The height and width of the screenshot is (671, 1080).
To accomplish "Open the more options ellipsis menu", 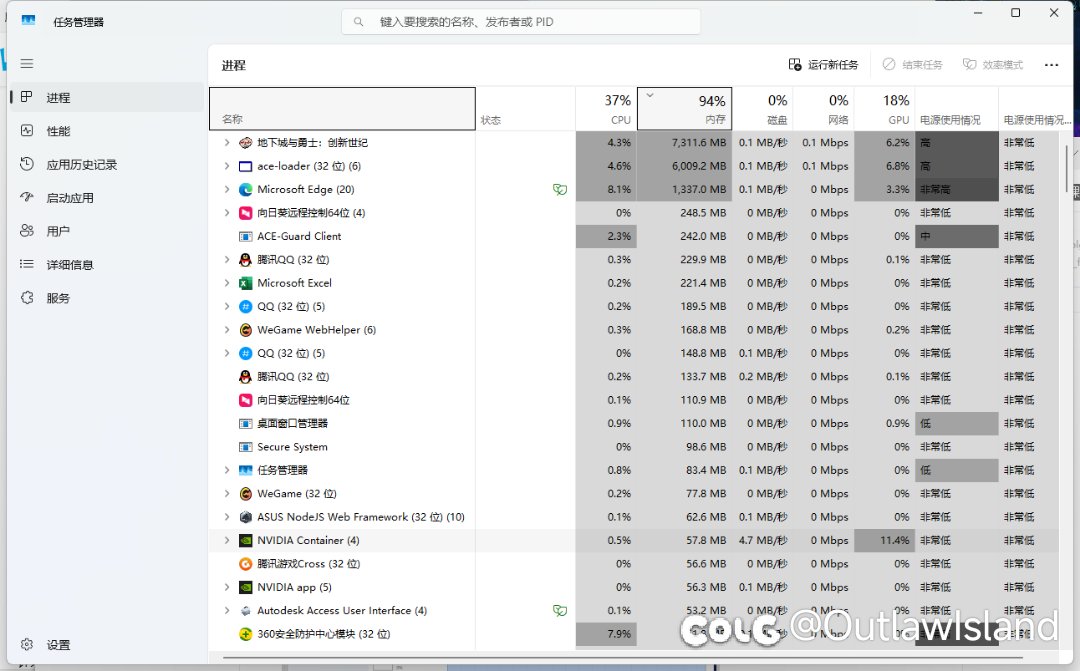I will pyautogui.click(x=1051, y=65).
